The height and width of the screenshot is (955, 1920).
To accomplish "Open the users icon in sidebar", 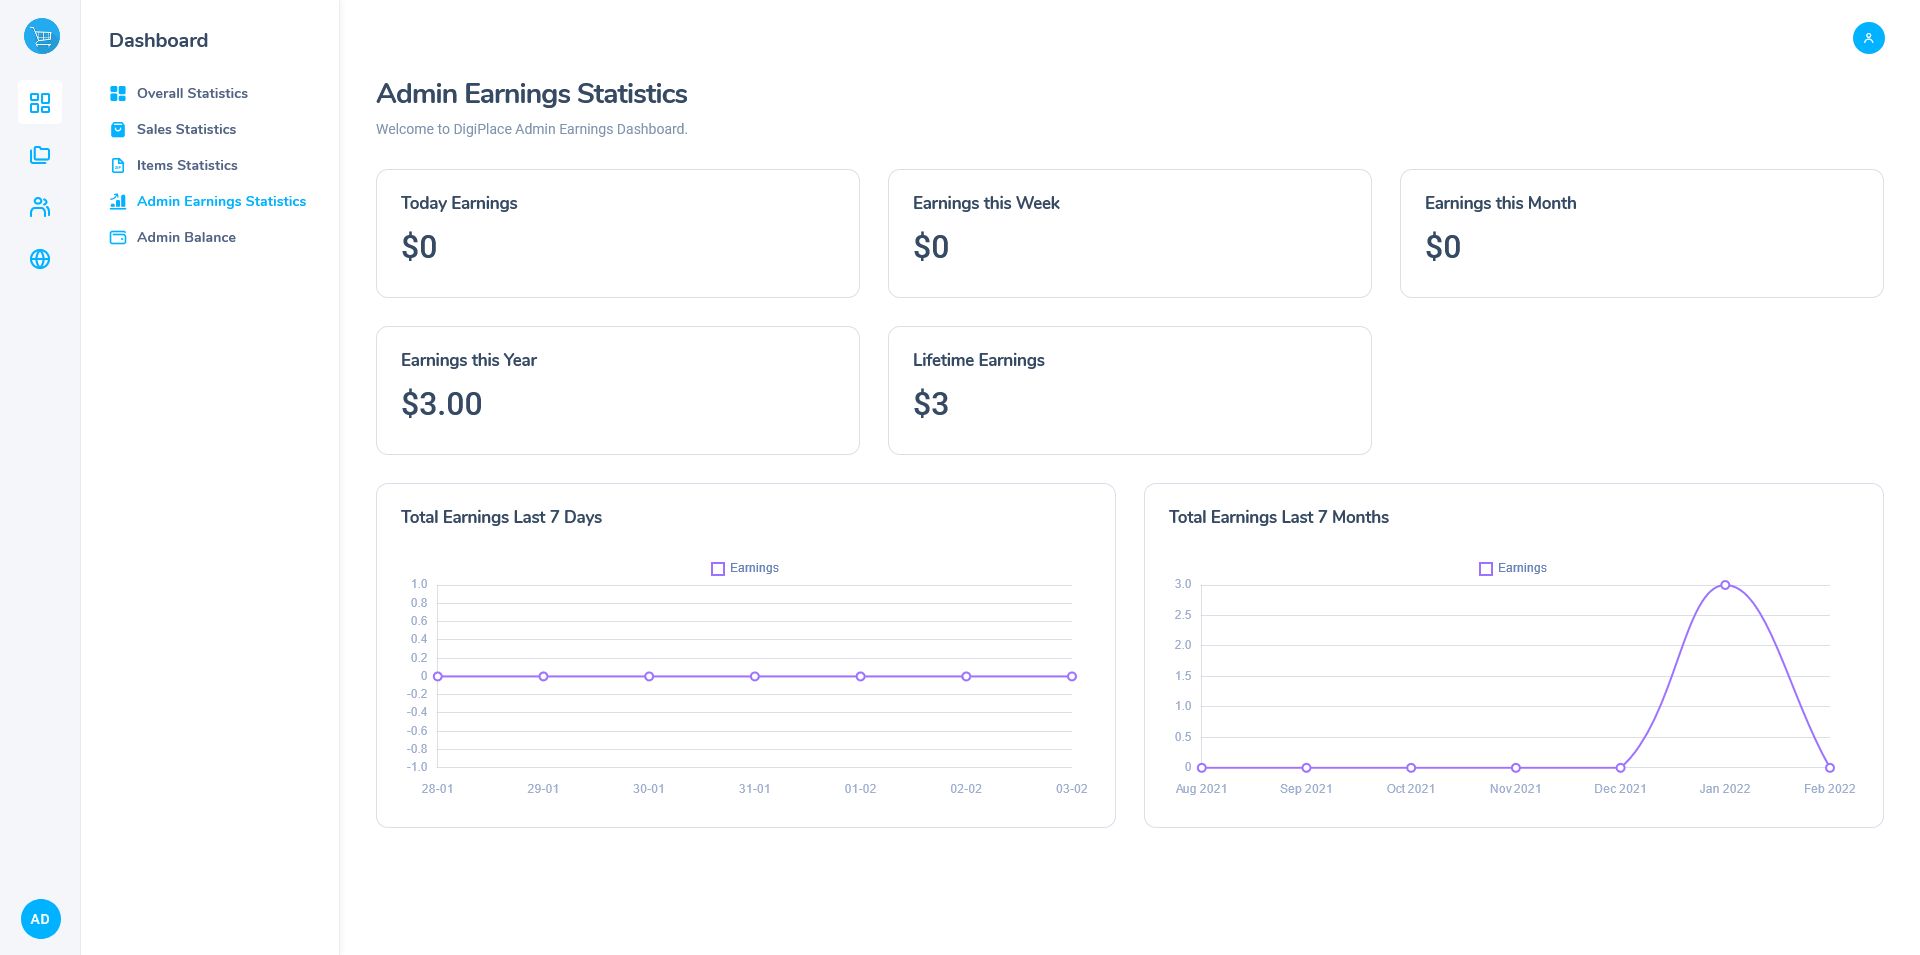I will pyautogui.click(x=40, y=207).
